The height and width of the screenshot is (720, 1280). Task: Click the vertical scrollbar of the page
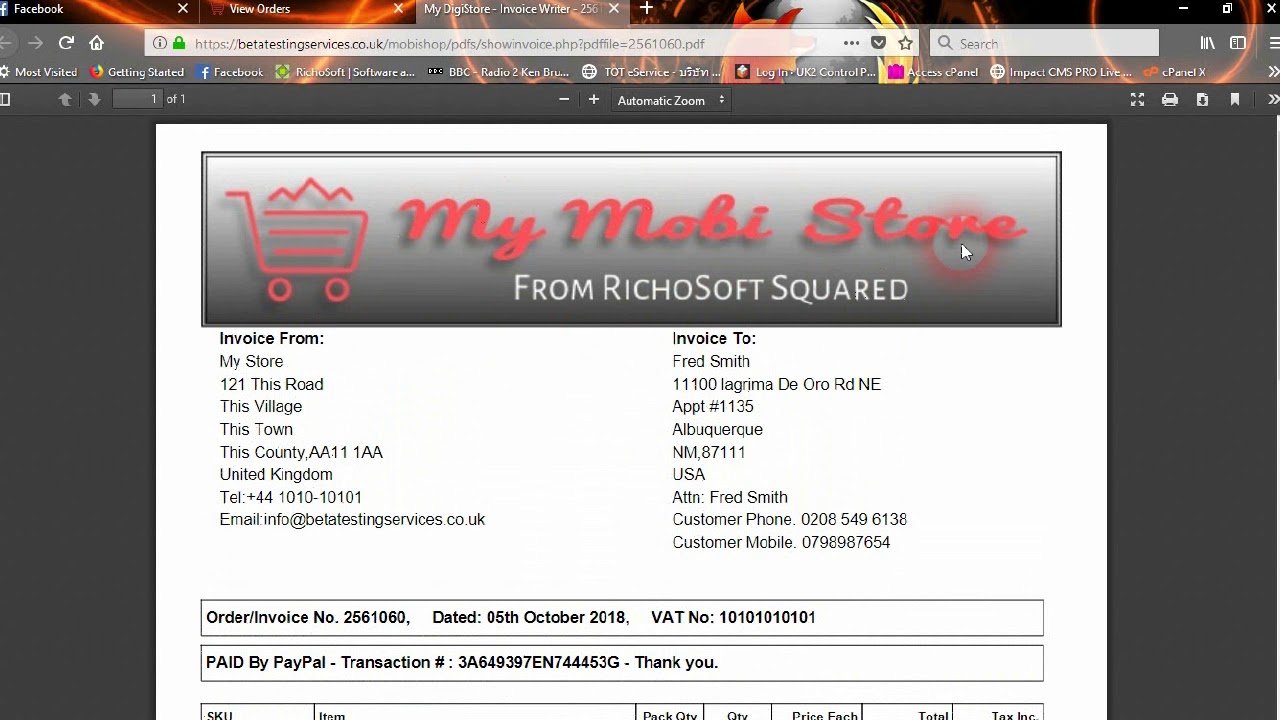1276,250
